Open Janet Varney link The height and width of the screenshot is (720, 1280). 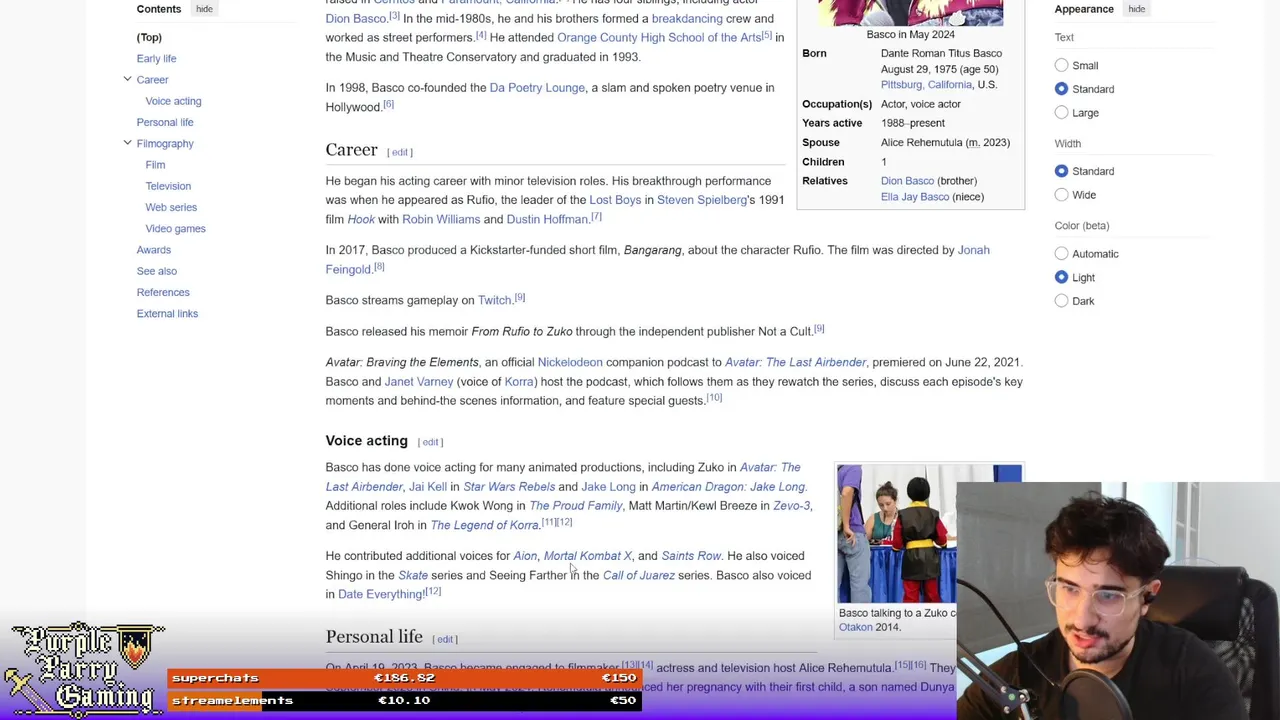[419, 382]
